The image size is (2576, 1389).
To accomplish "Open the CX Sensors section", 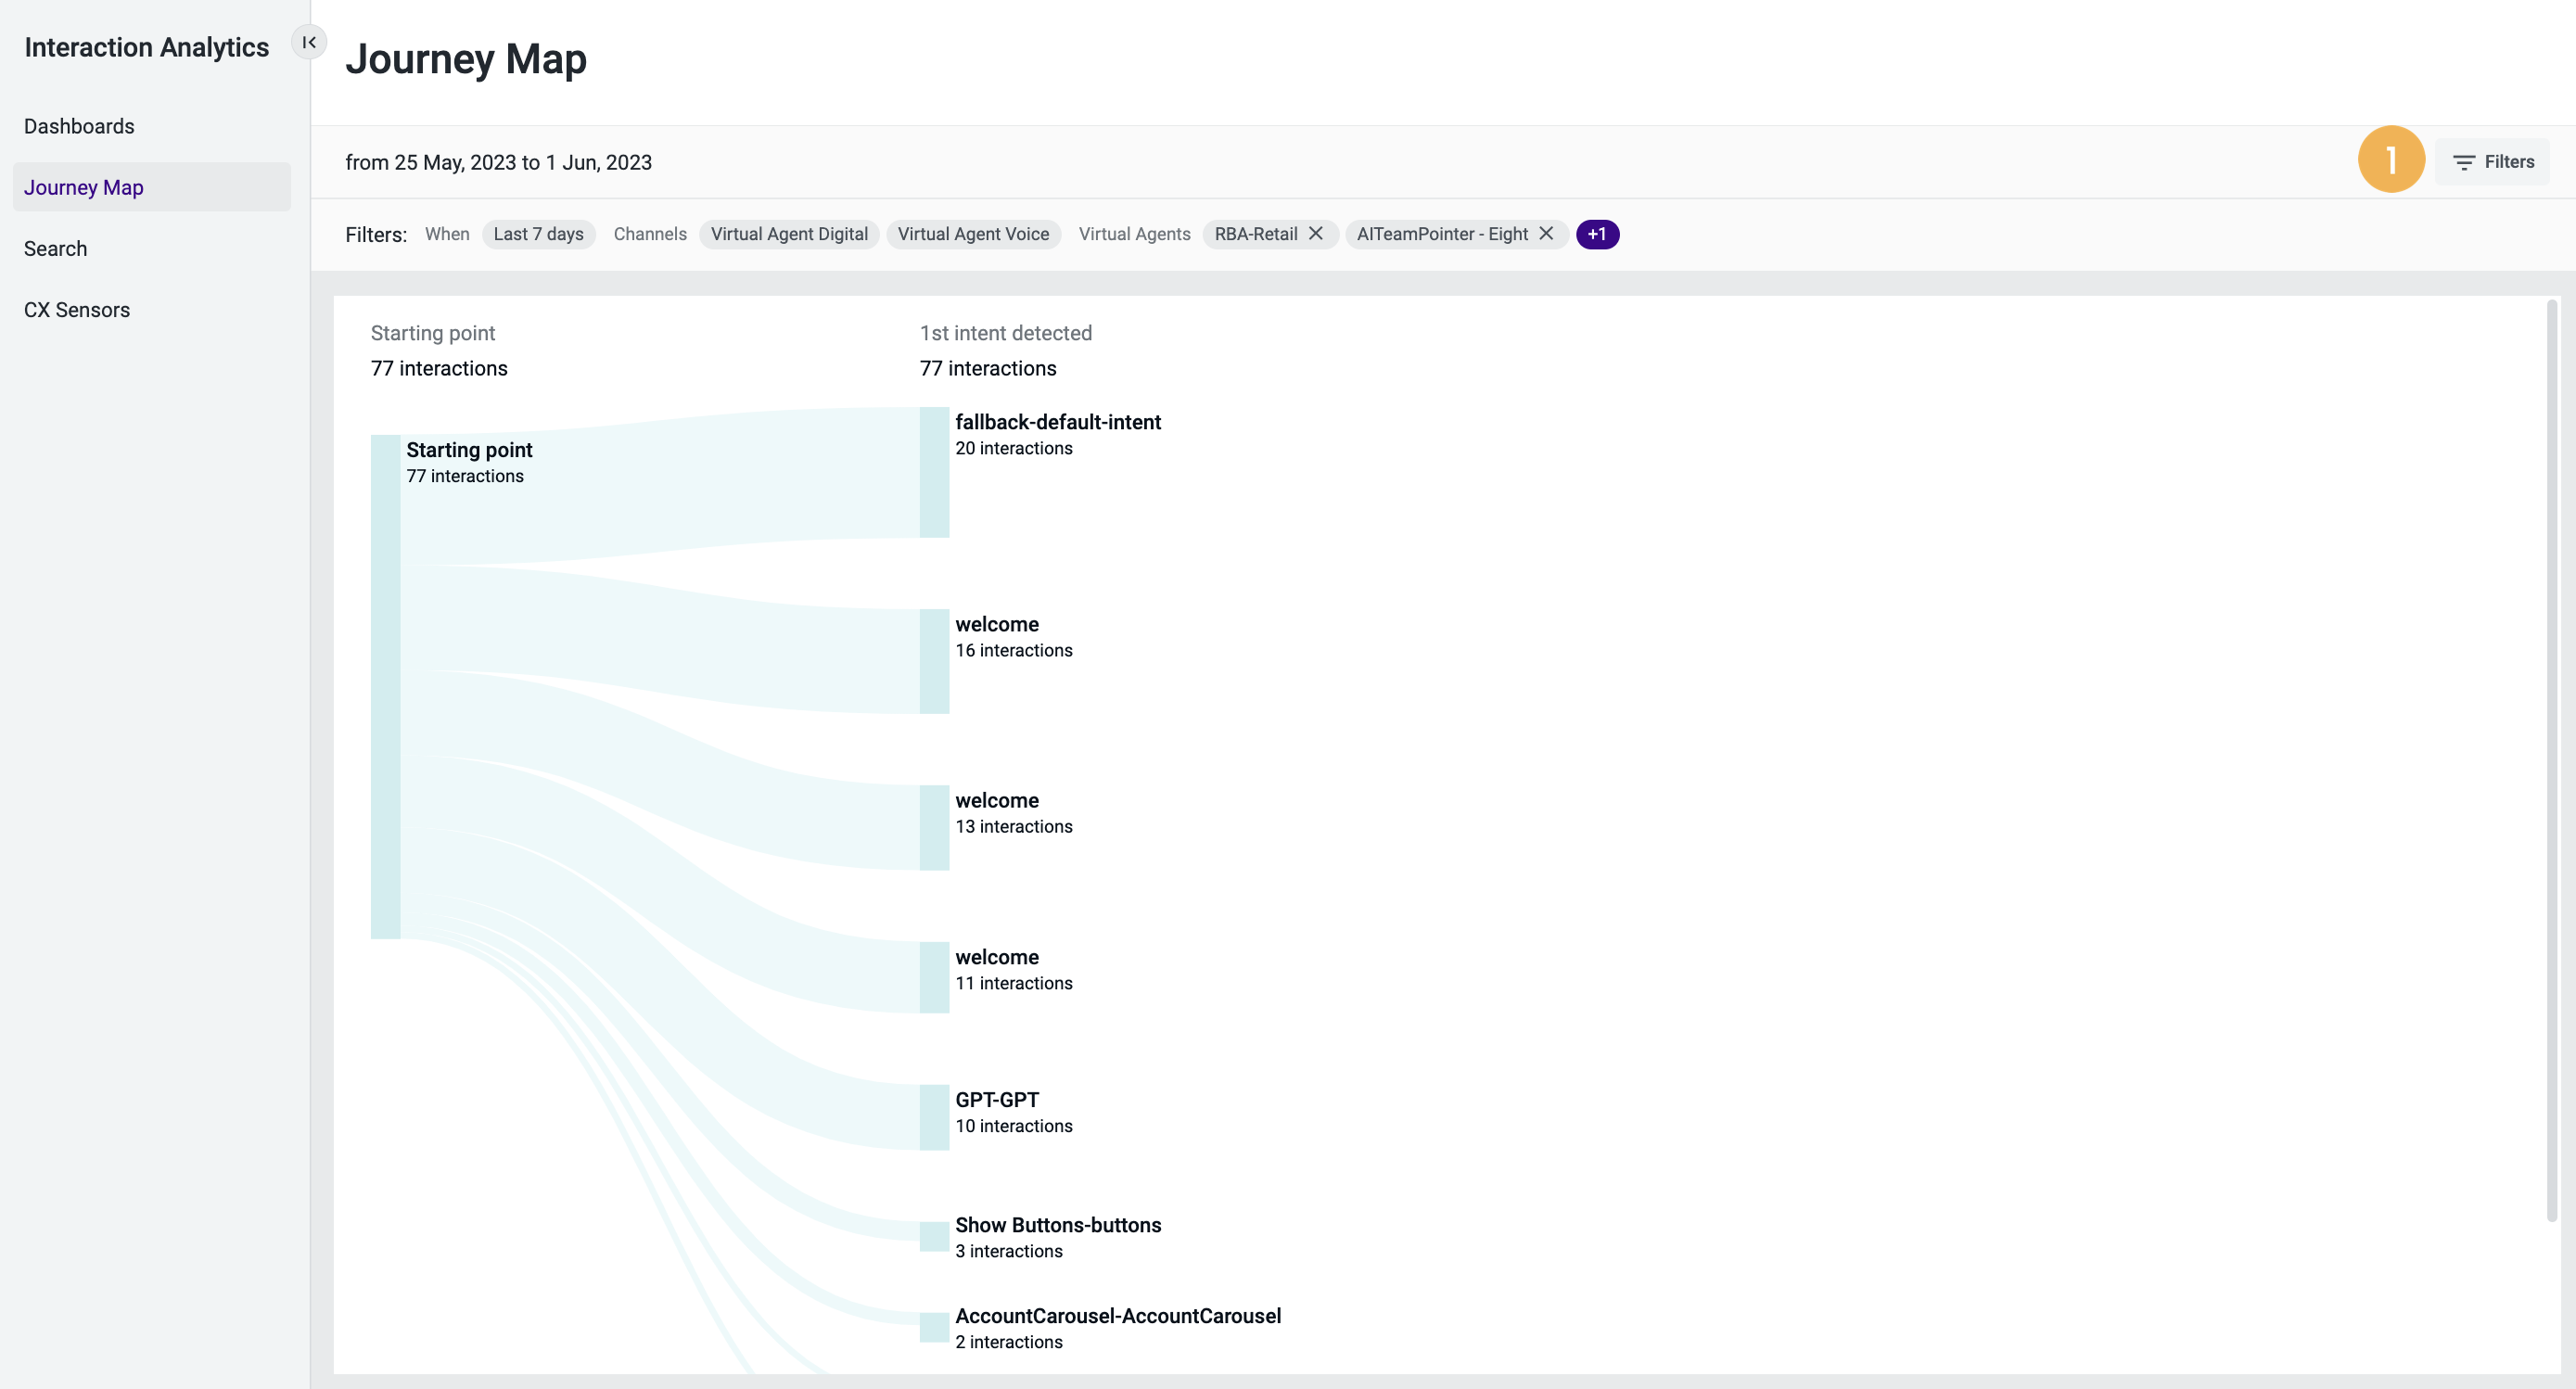I will point(77,310).
